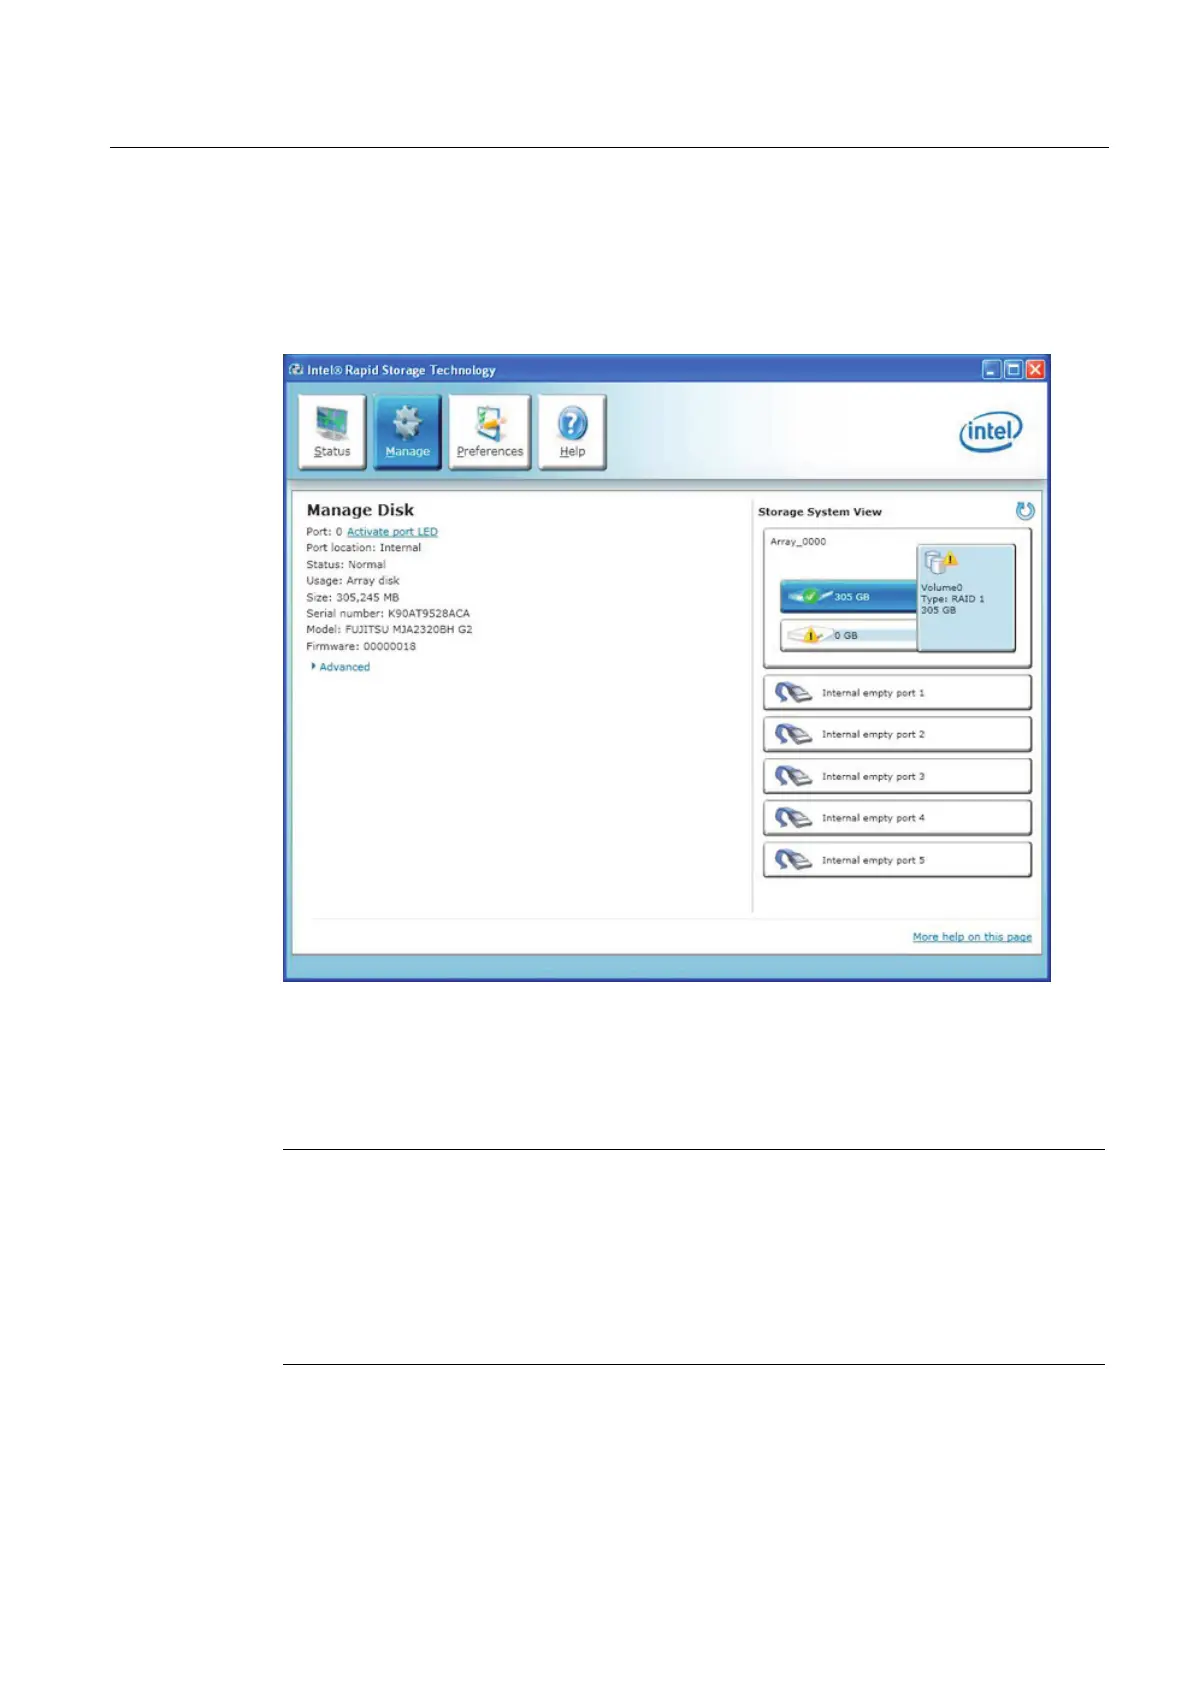Select the 305 GB array disk
The height and width of the screenshot is (1684, 1190).
coord(848,597)
